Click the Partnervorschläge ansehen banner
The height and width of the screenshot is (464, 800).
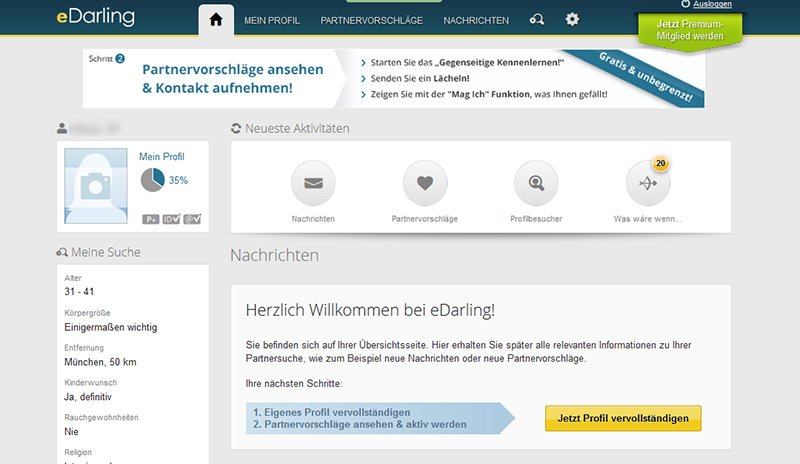pyautogui.click(x=233, y=79)
